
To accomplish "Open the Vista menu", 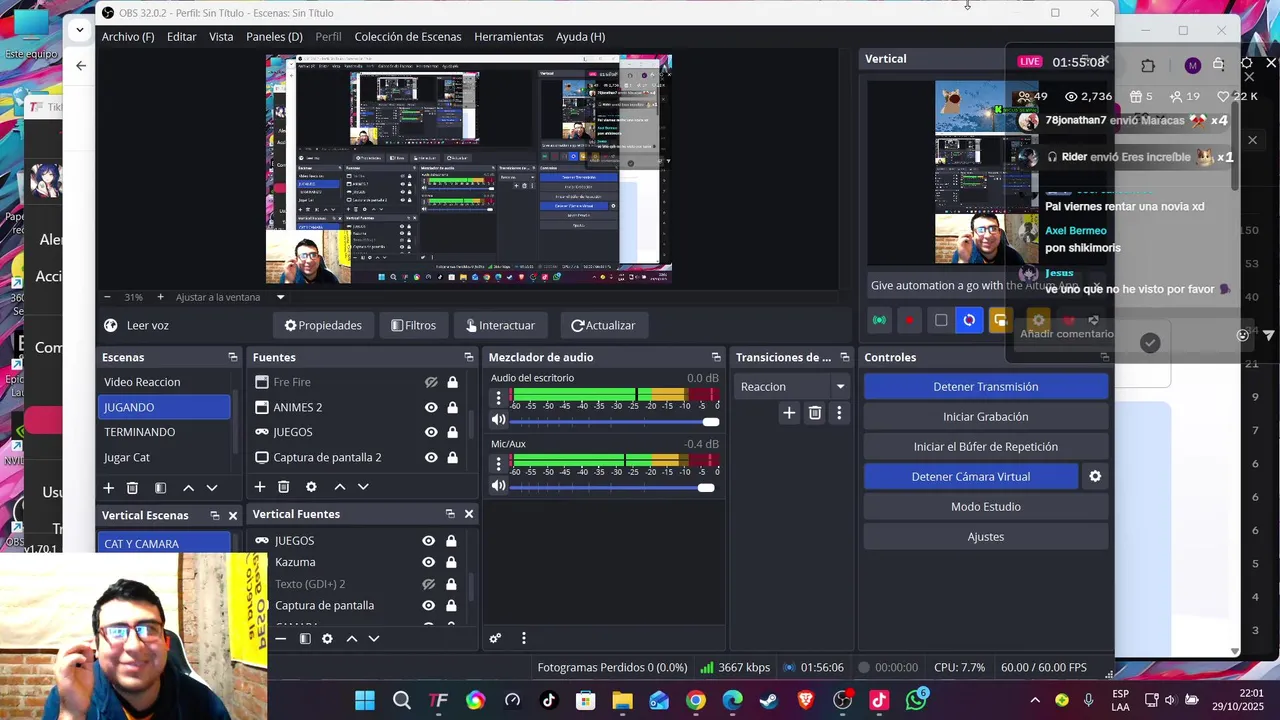I will (221, 37).
